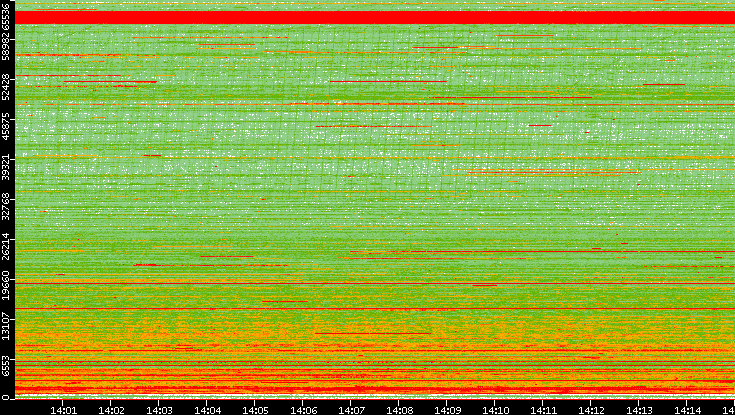
Task: Click the 14:09 time axis label
Action: pos(447,410)
